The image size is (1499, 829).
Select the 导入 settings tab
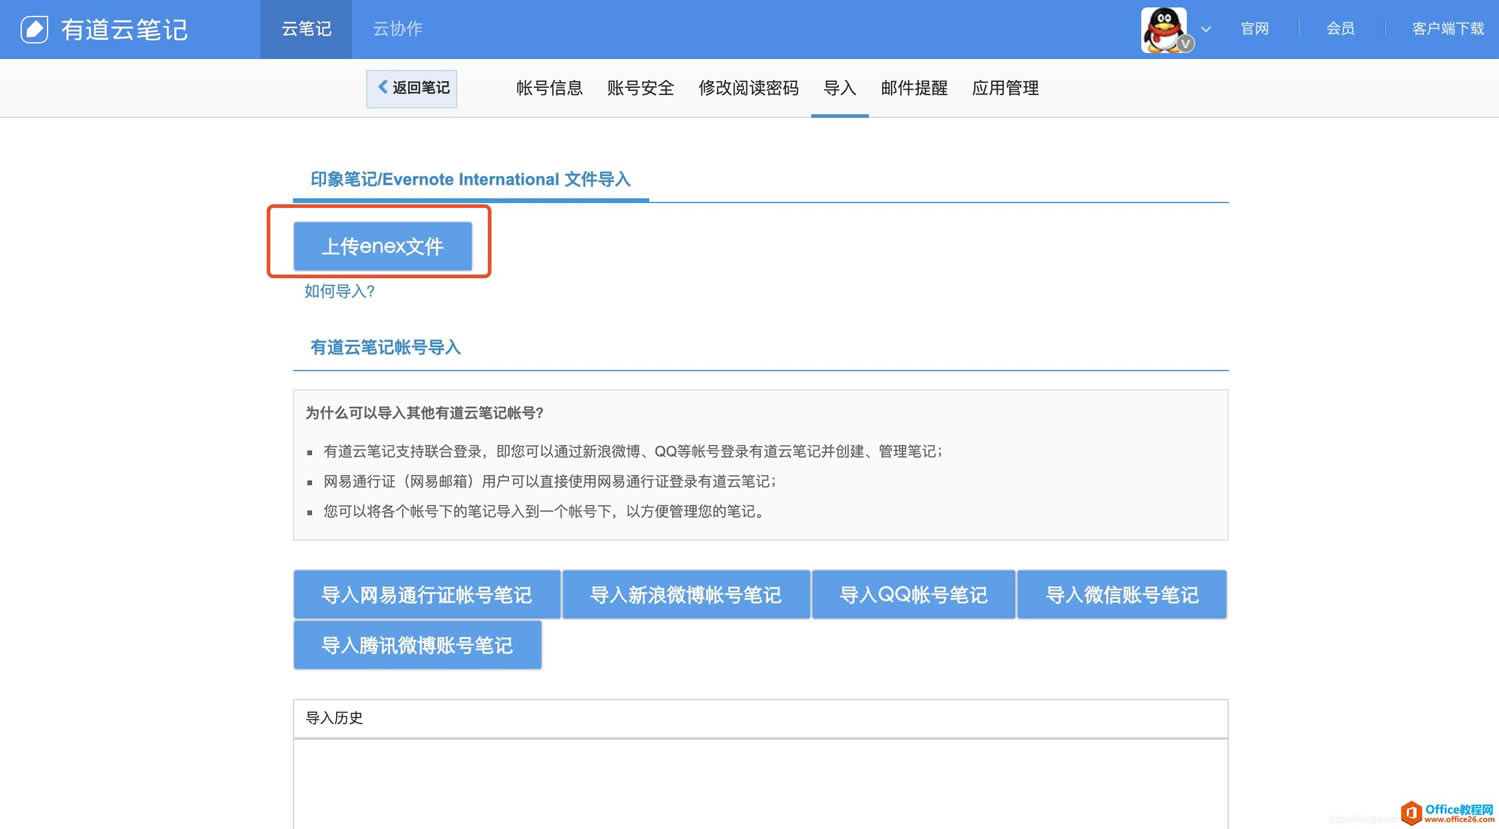pos(840,88)
